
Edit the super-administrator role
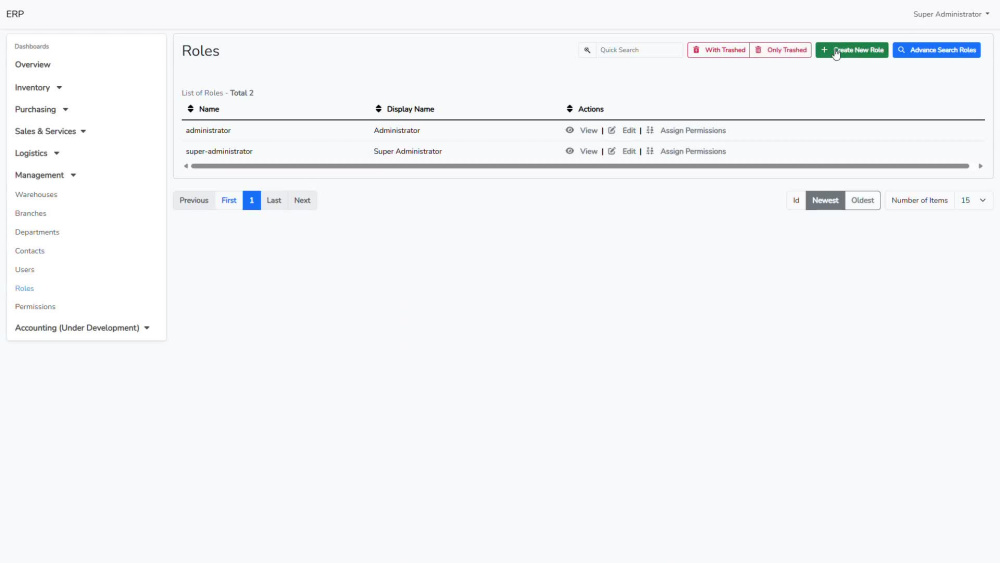[629, 151]
